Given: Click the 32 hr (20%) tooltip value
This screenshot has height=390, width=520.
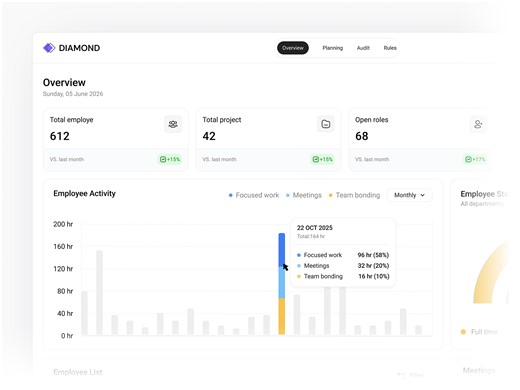Looking at the screenshot, I should (x=373, y=266).
